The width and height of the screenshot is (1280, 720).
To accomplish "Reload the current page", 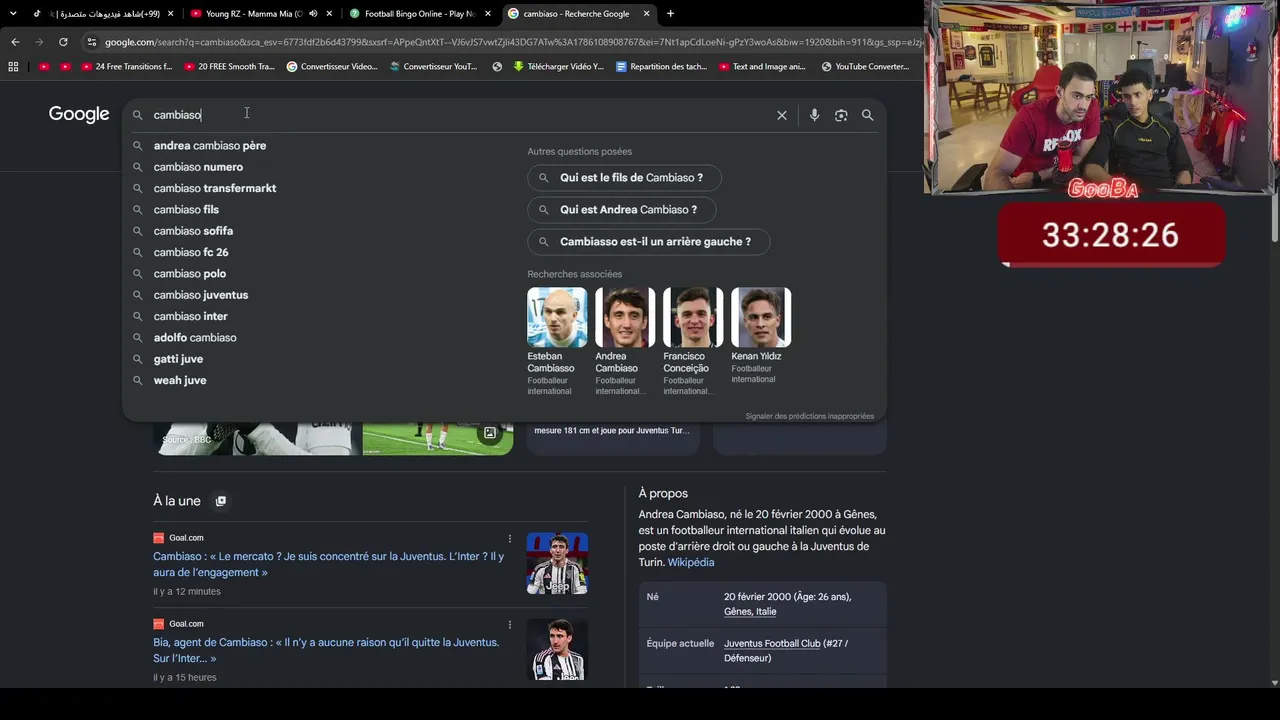I will (x=63, y=42).
